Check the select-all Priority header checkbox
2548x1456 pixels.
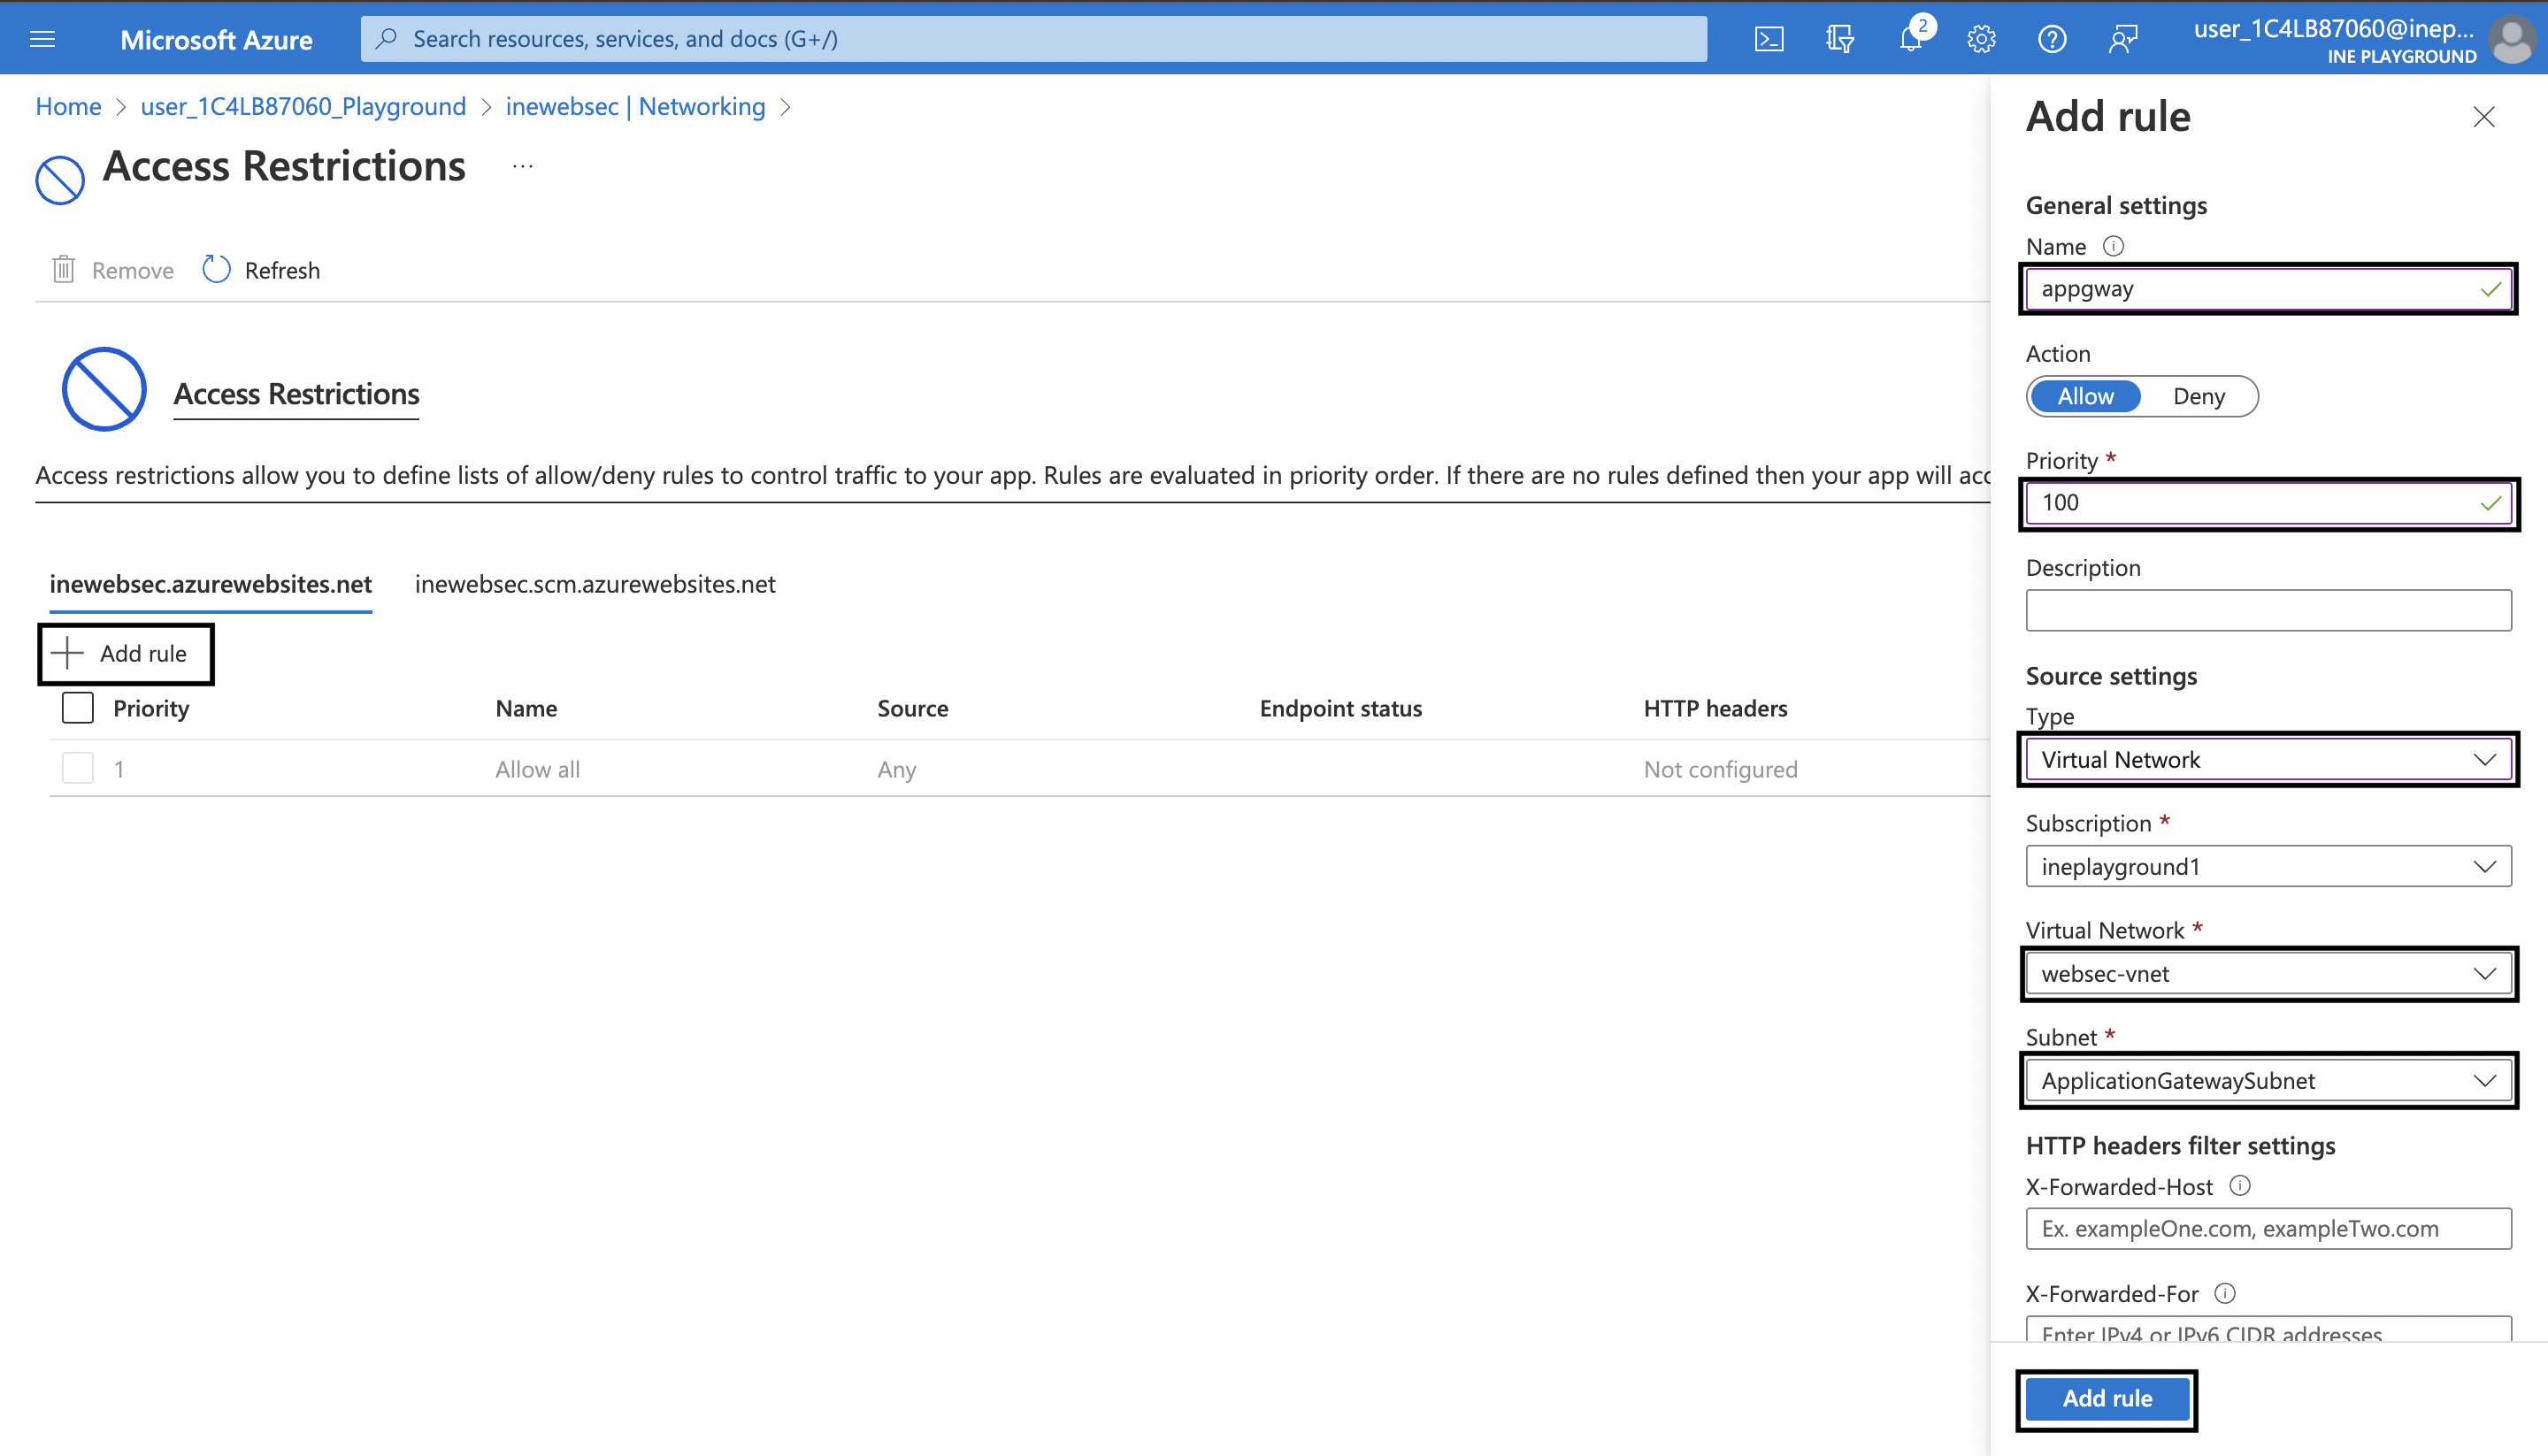77,708
